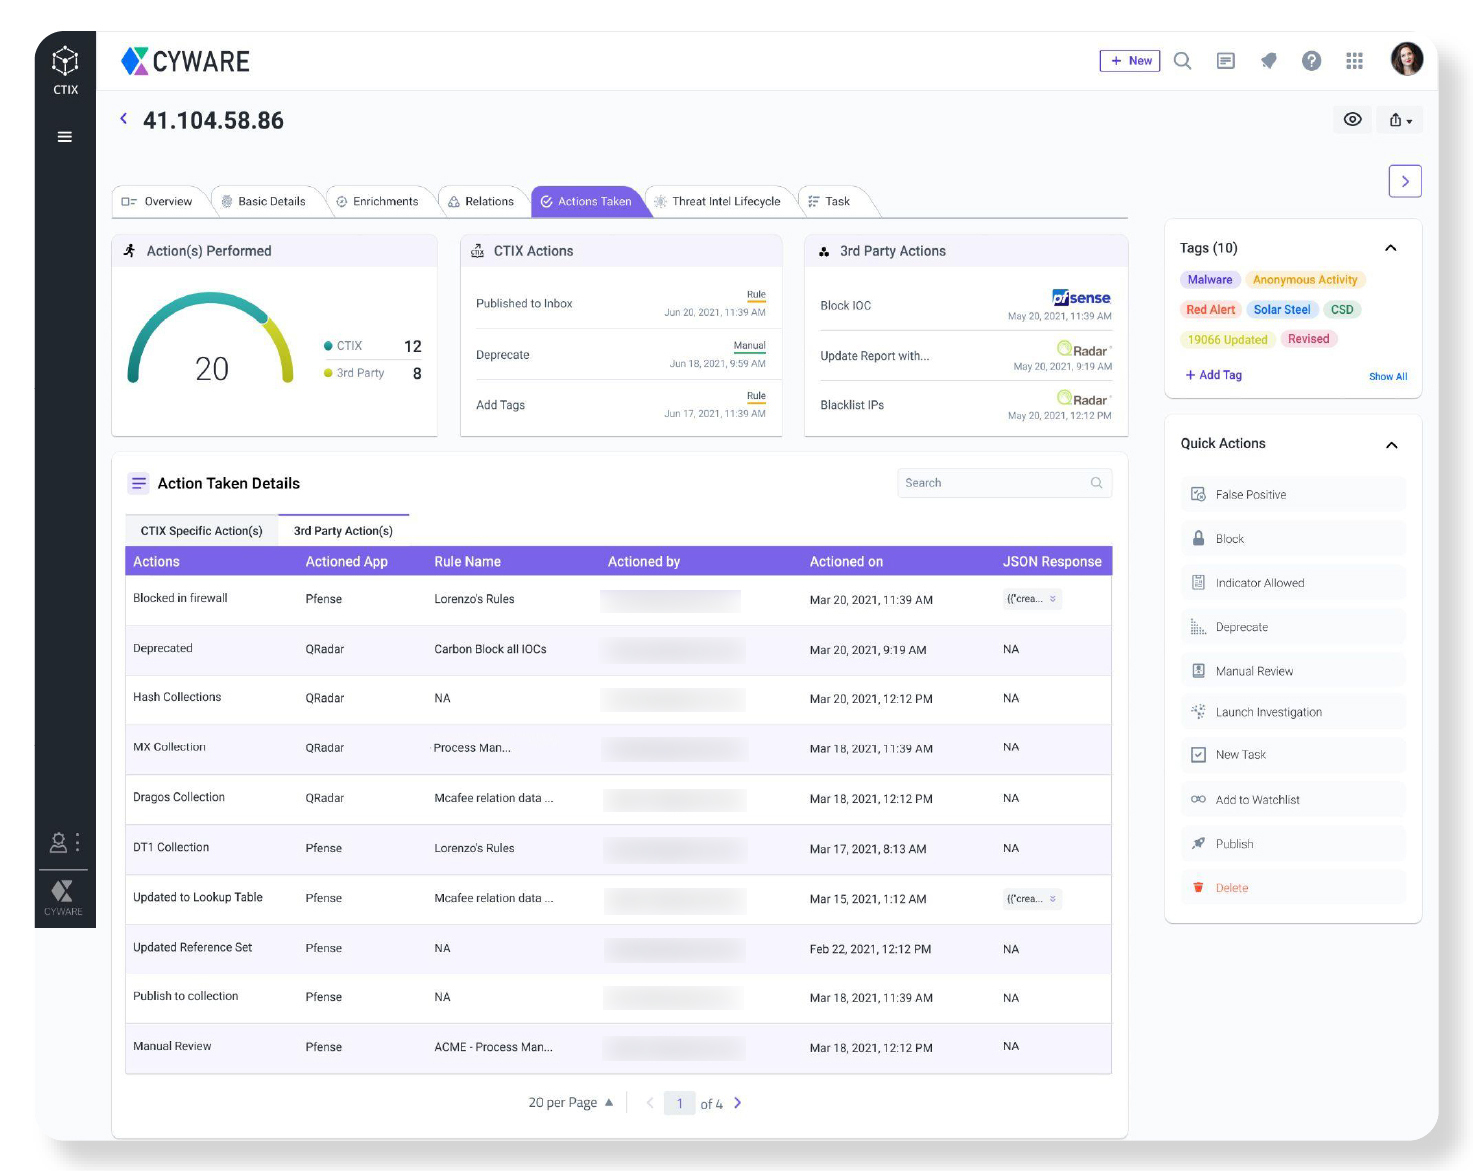Screen dimensions: 1473x1171
Task: Select the New Task quick action
Action: click(x=1293, y=755)
